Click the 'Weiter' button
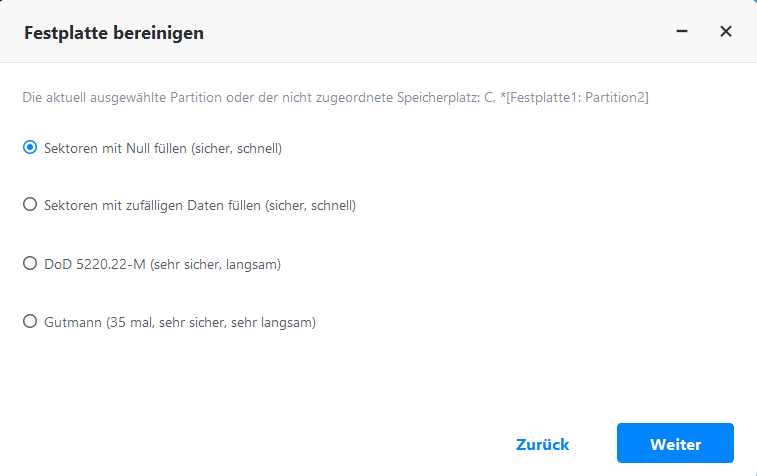 [x=675, y=444]
